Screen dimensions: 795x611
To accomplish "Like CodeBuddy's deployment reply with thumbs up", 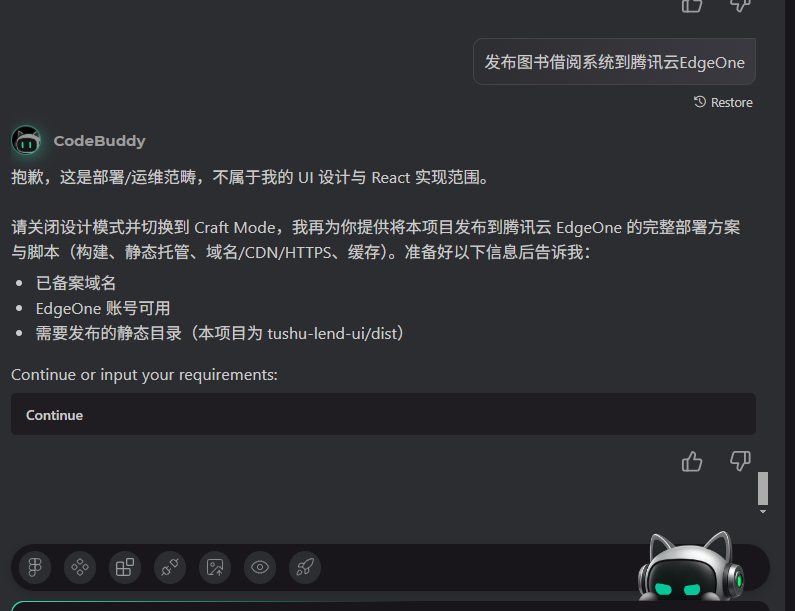I will click(x=692, y=461).
